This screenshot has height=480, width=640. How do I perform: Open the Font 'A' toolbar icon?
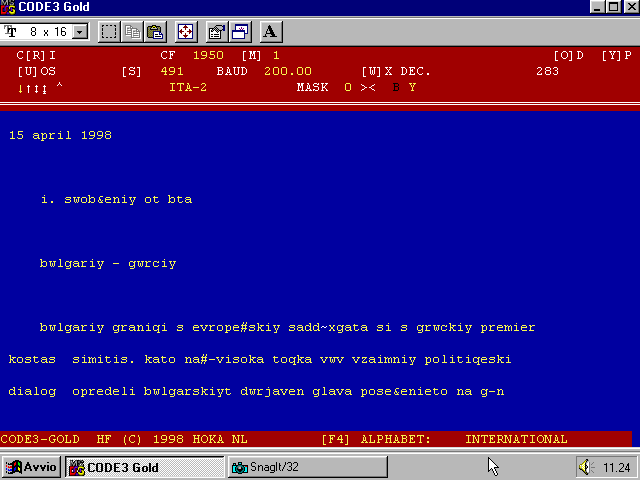[x=270, y=31]
